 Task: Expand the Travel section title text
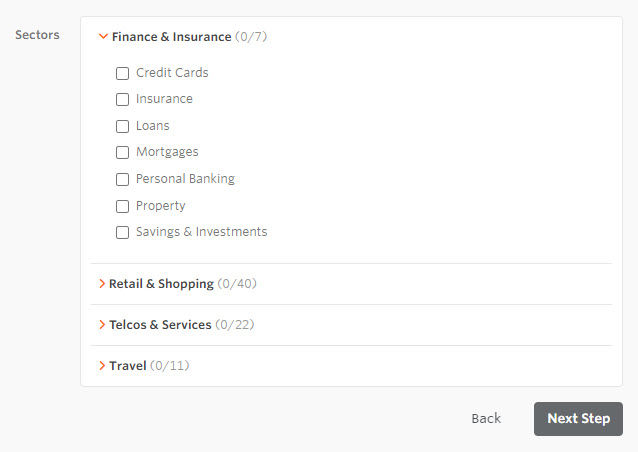128,366
